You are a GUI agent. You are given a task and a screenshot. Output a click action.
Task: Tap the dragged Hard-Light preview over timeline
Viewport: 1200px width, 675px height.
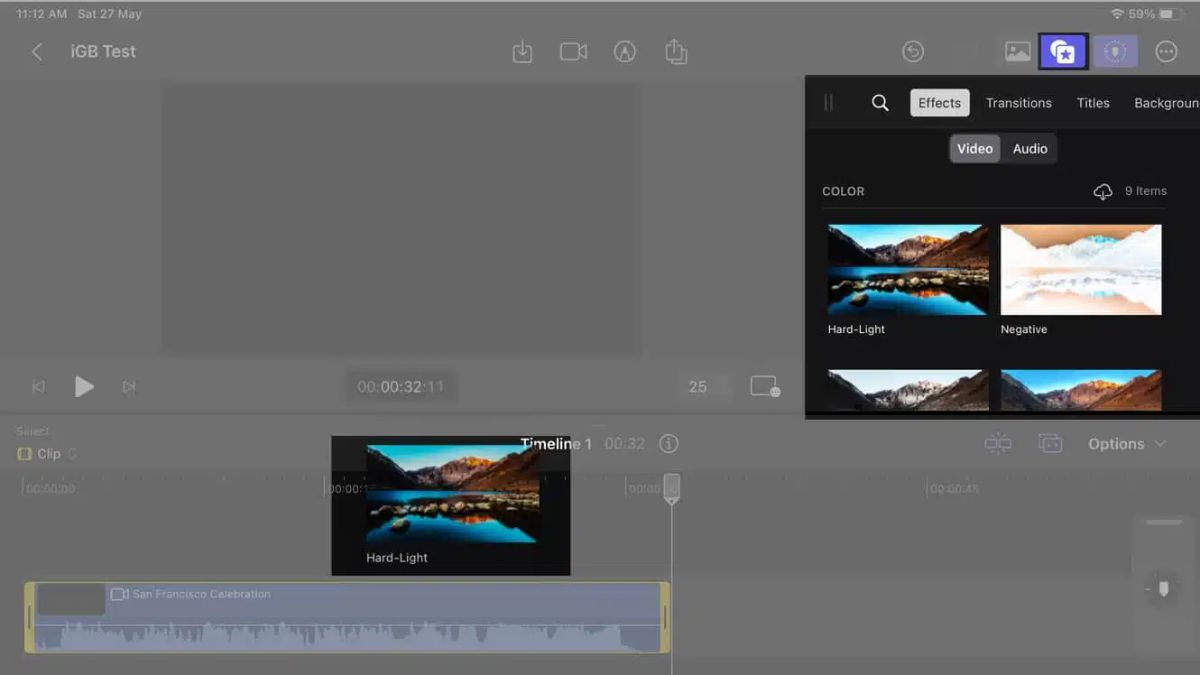[451, 506]
